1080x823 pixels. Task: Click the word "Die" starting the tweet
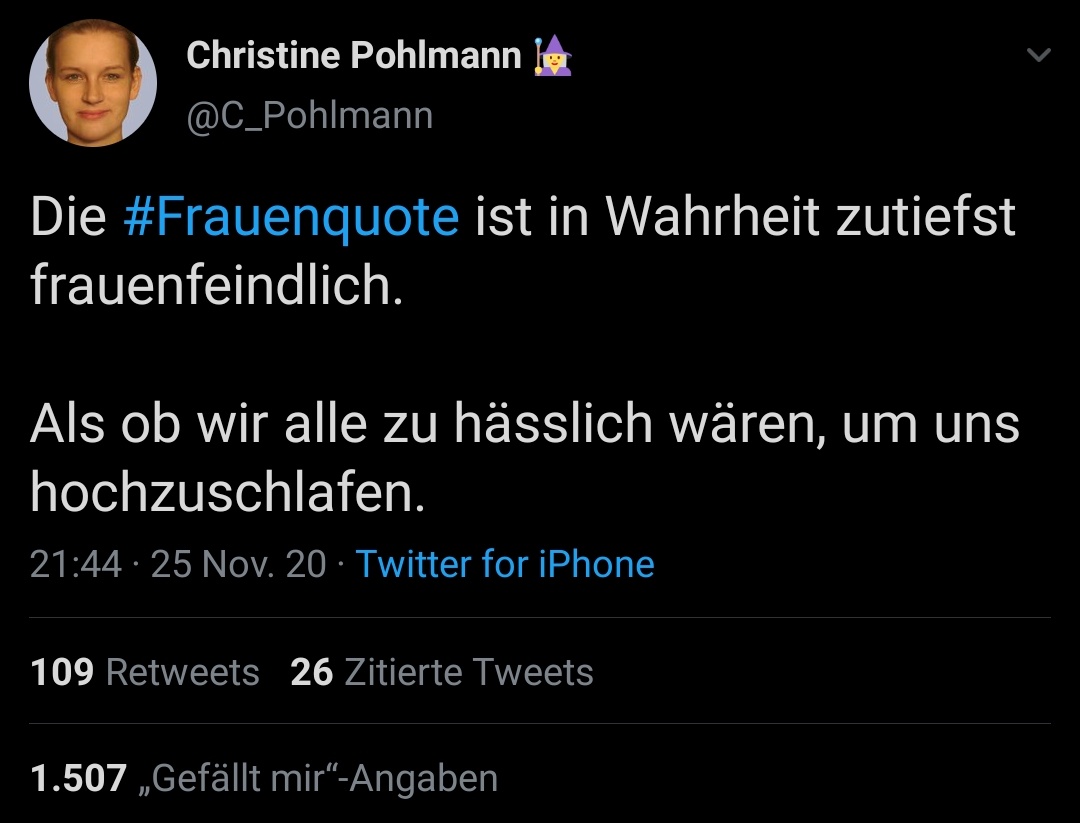[x=68, y=218]
